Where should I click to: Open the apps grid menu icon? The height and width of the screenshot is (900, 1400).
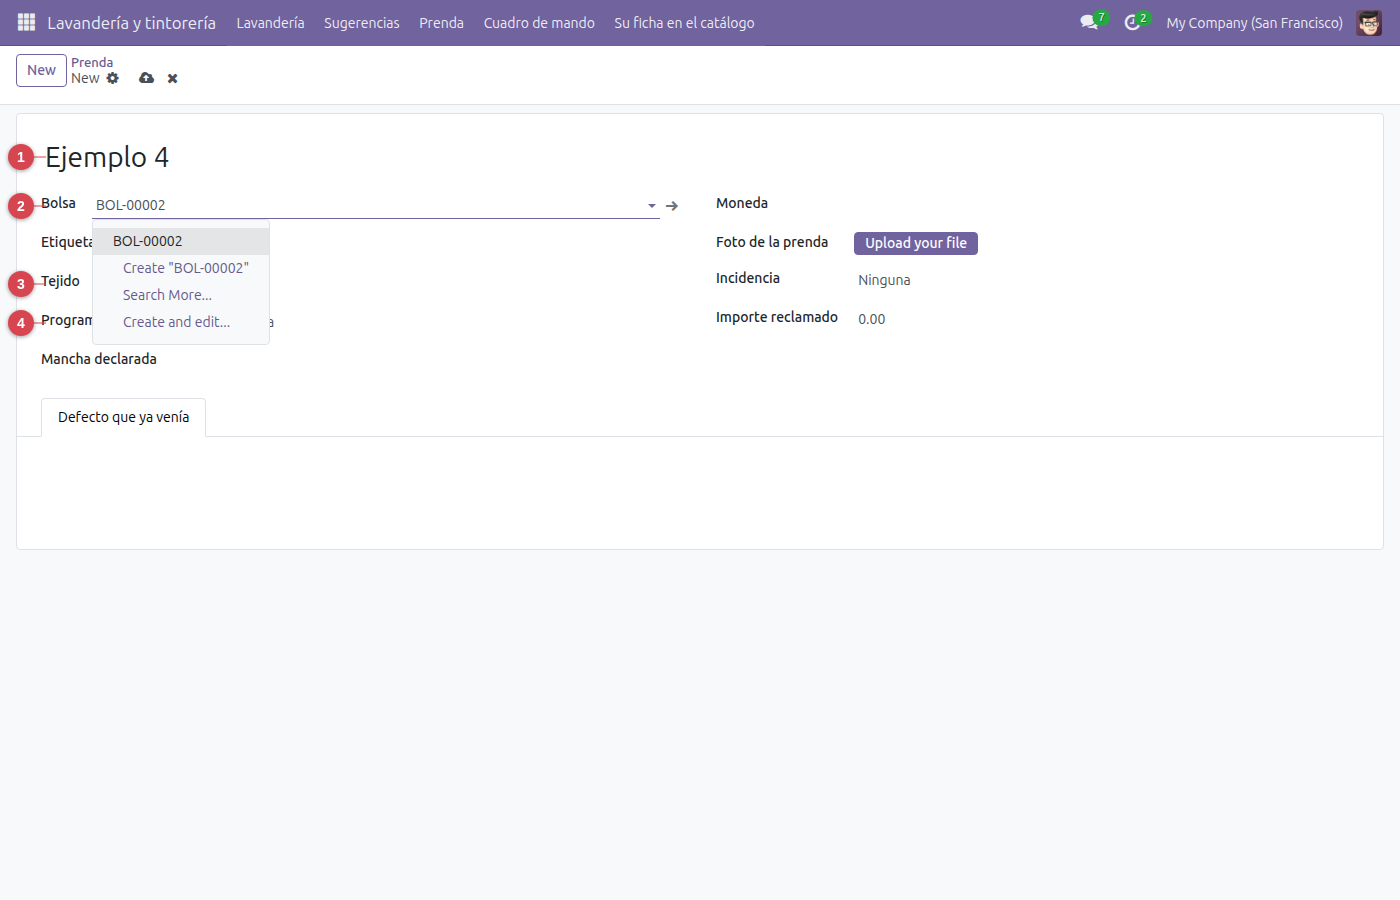point(27,22)
